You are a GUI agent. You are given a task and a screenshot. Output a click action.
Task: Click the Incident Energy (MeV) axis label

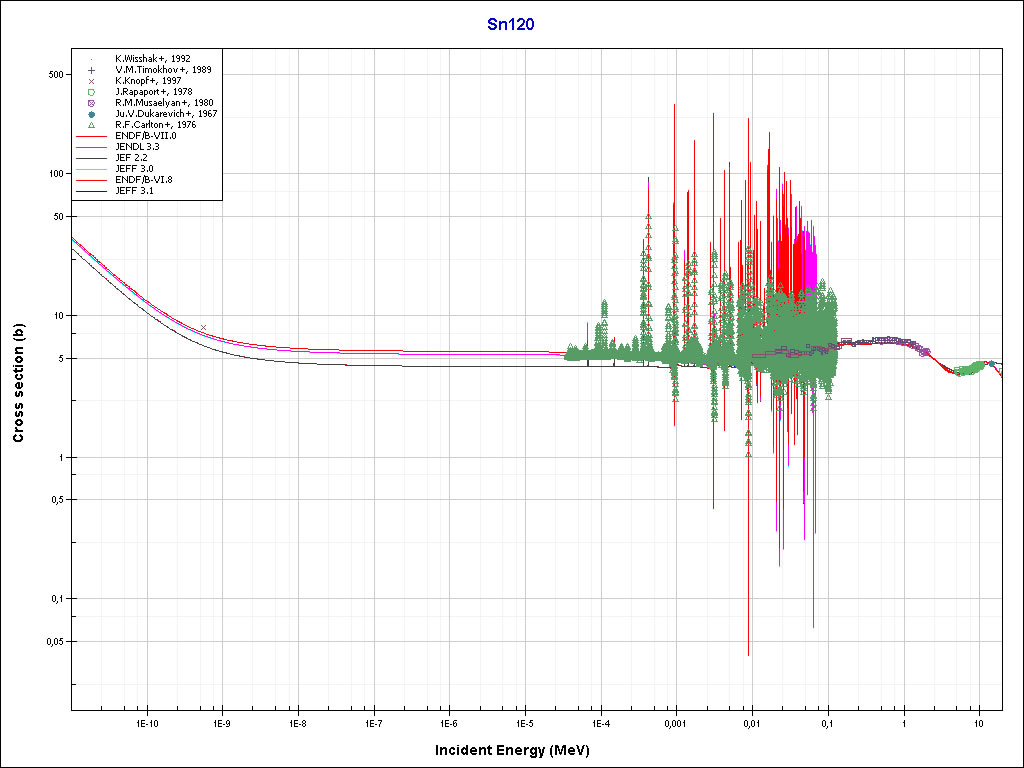click(x=519, y=750)
